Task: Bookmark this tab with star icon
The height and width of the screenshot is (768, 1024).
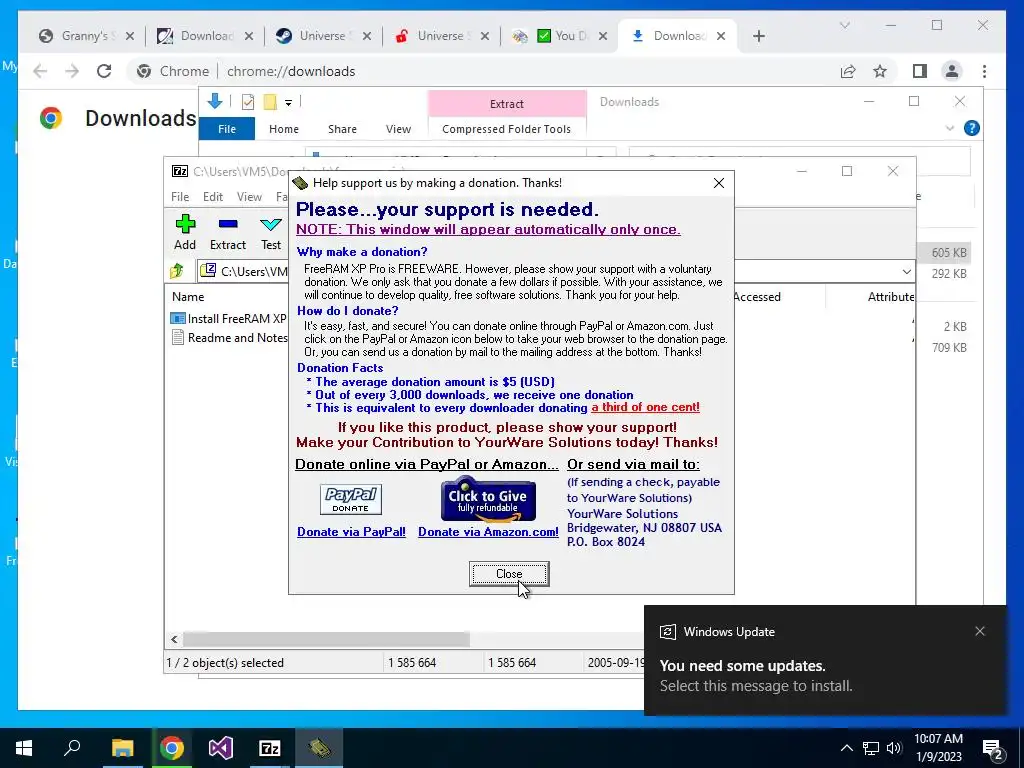Action: 880,71
